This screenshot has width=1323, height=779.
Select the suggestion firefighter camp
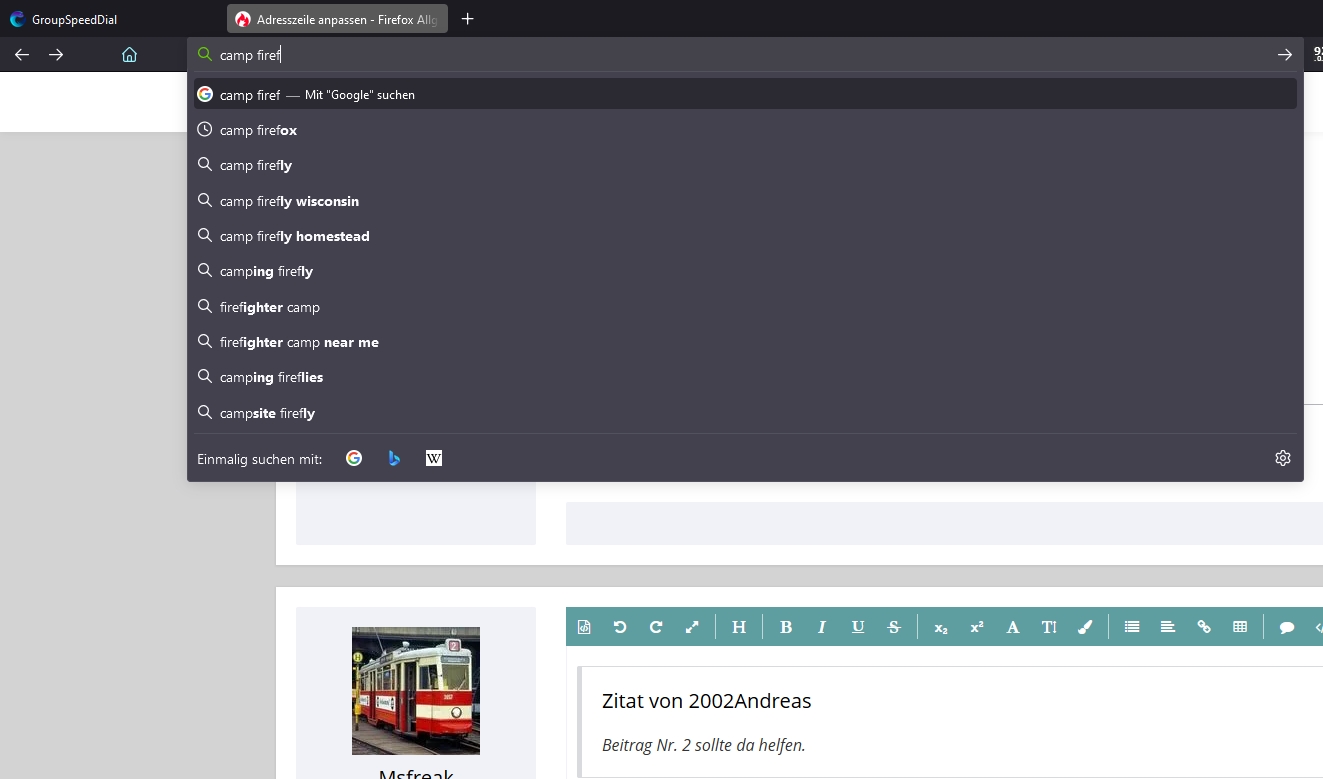point(745,307)
